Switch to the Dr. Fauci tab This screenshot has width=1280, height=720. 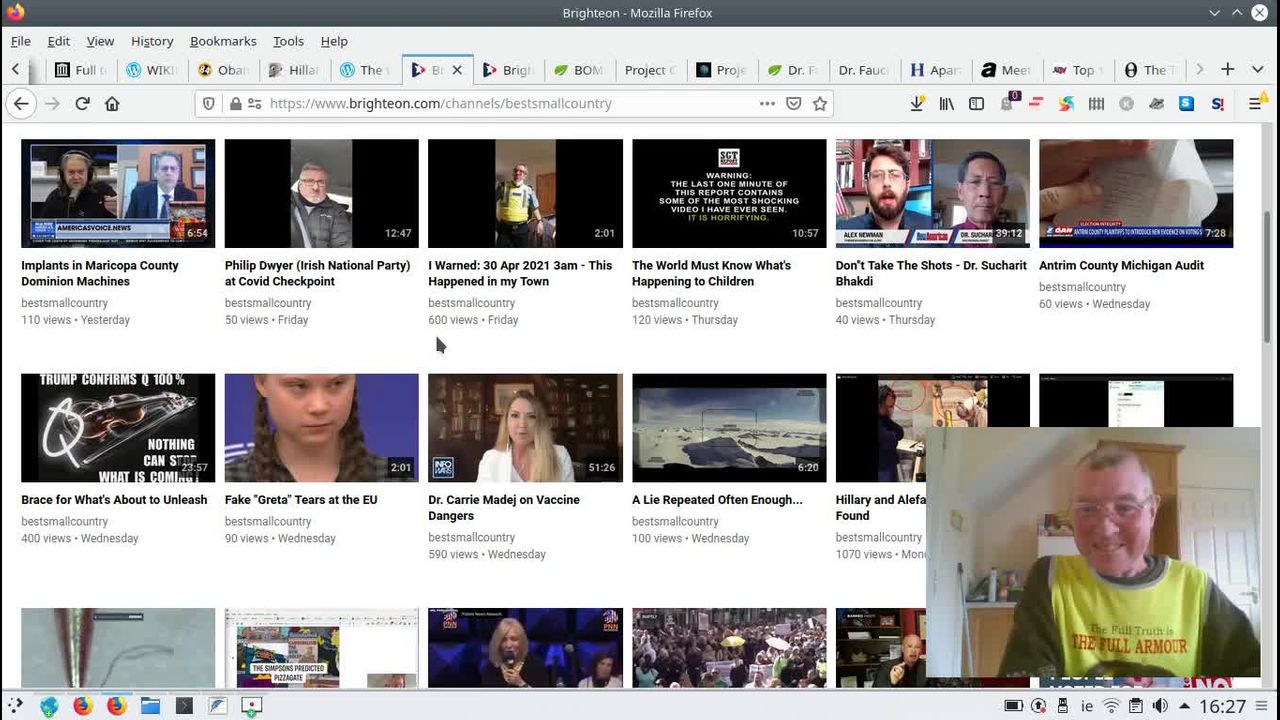(x=861, y=70)
